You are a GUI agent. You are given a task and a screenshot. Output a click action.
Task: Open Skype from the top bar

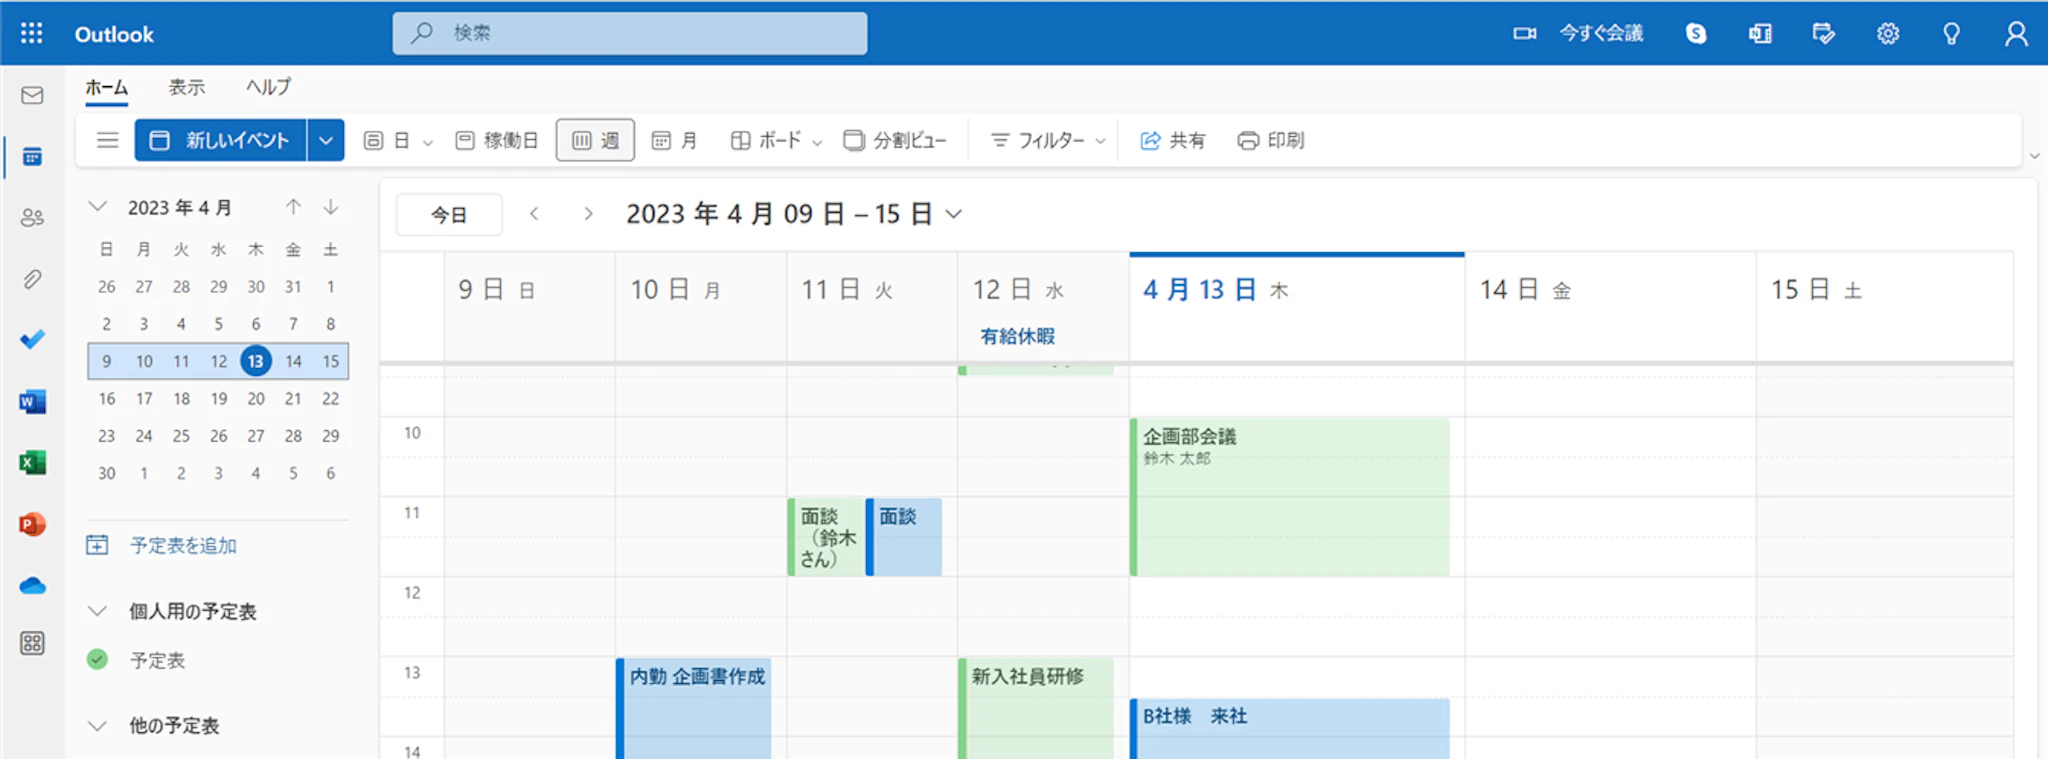tap(1696, 33)
